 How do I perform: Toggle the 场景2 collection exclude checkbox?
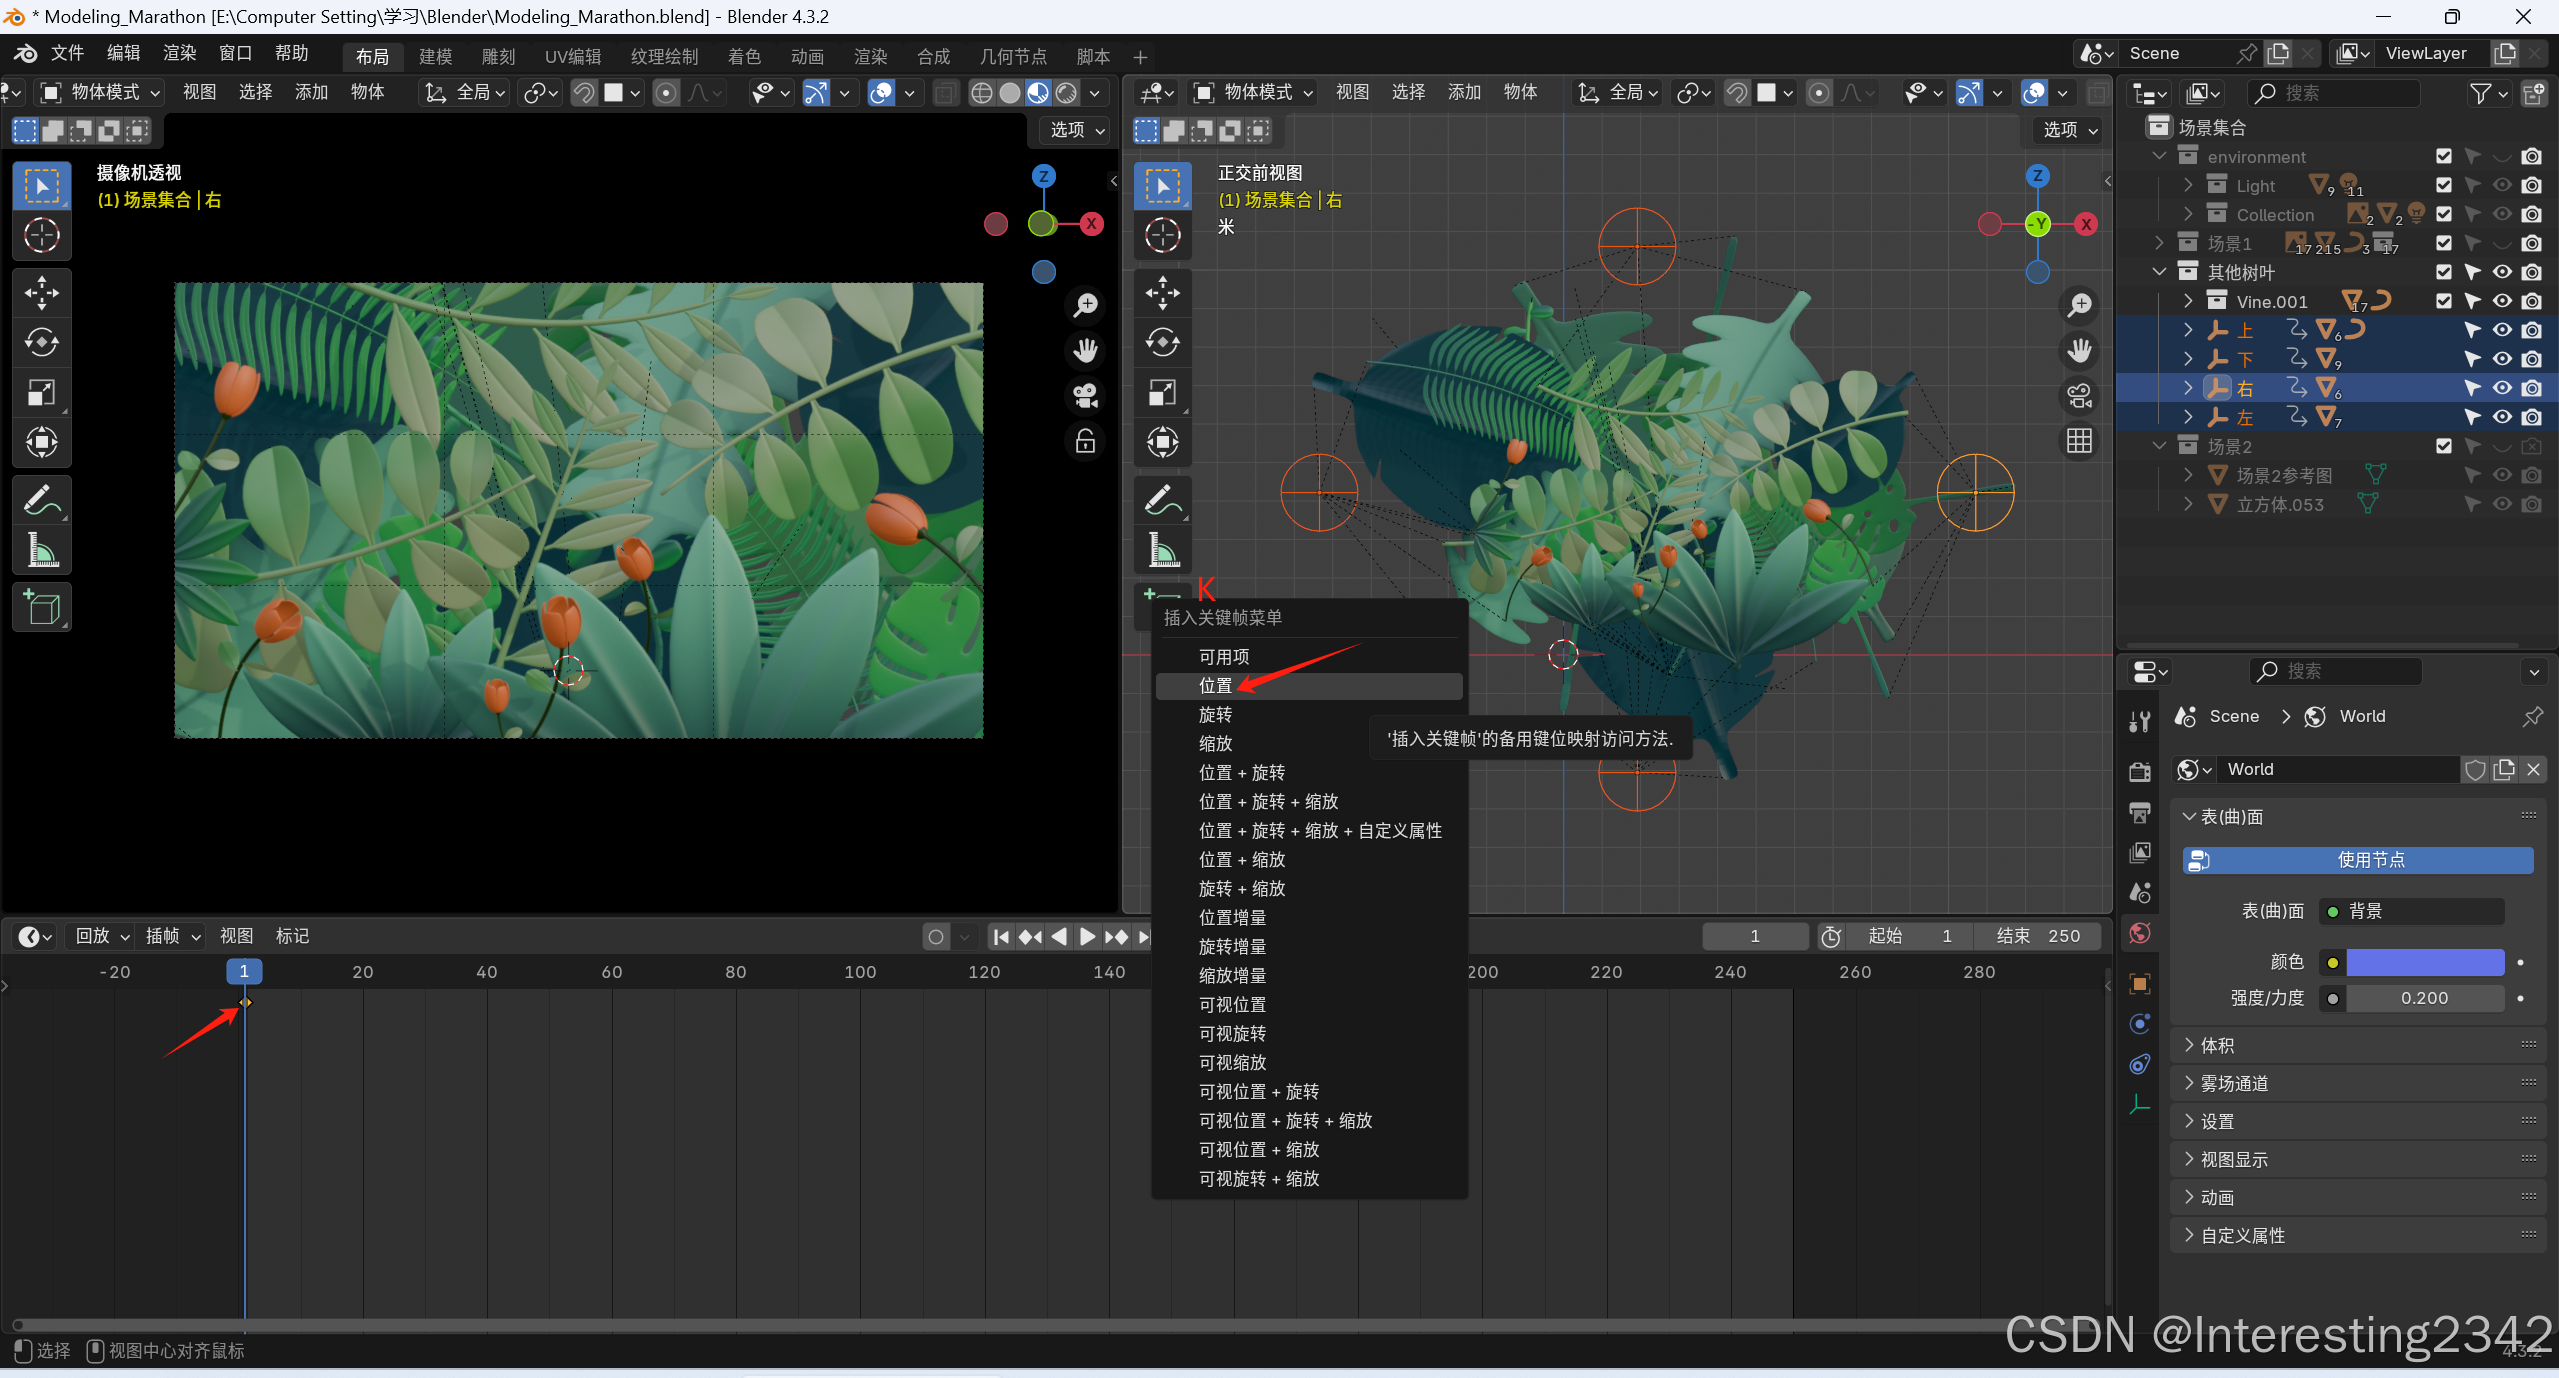tap(2443, 446)
